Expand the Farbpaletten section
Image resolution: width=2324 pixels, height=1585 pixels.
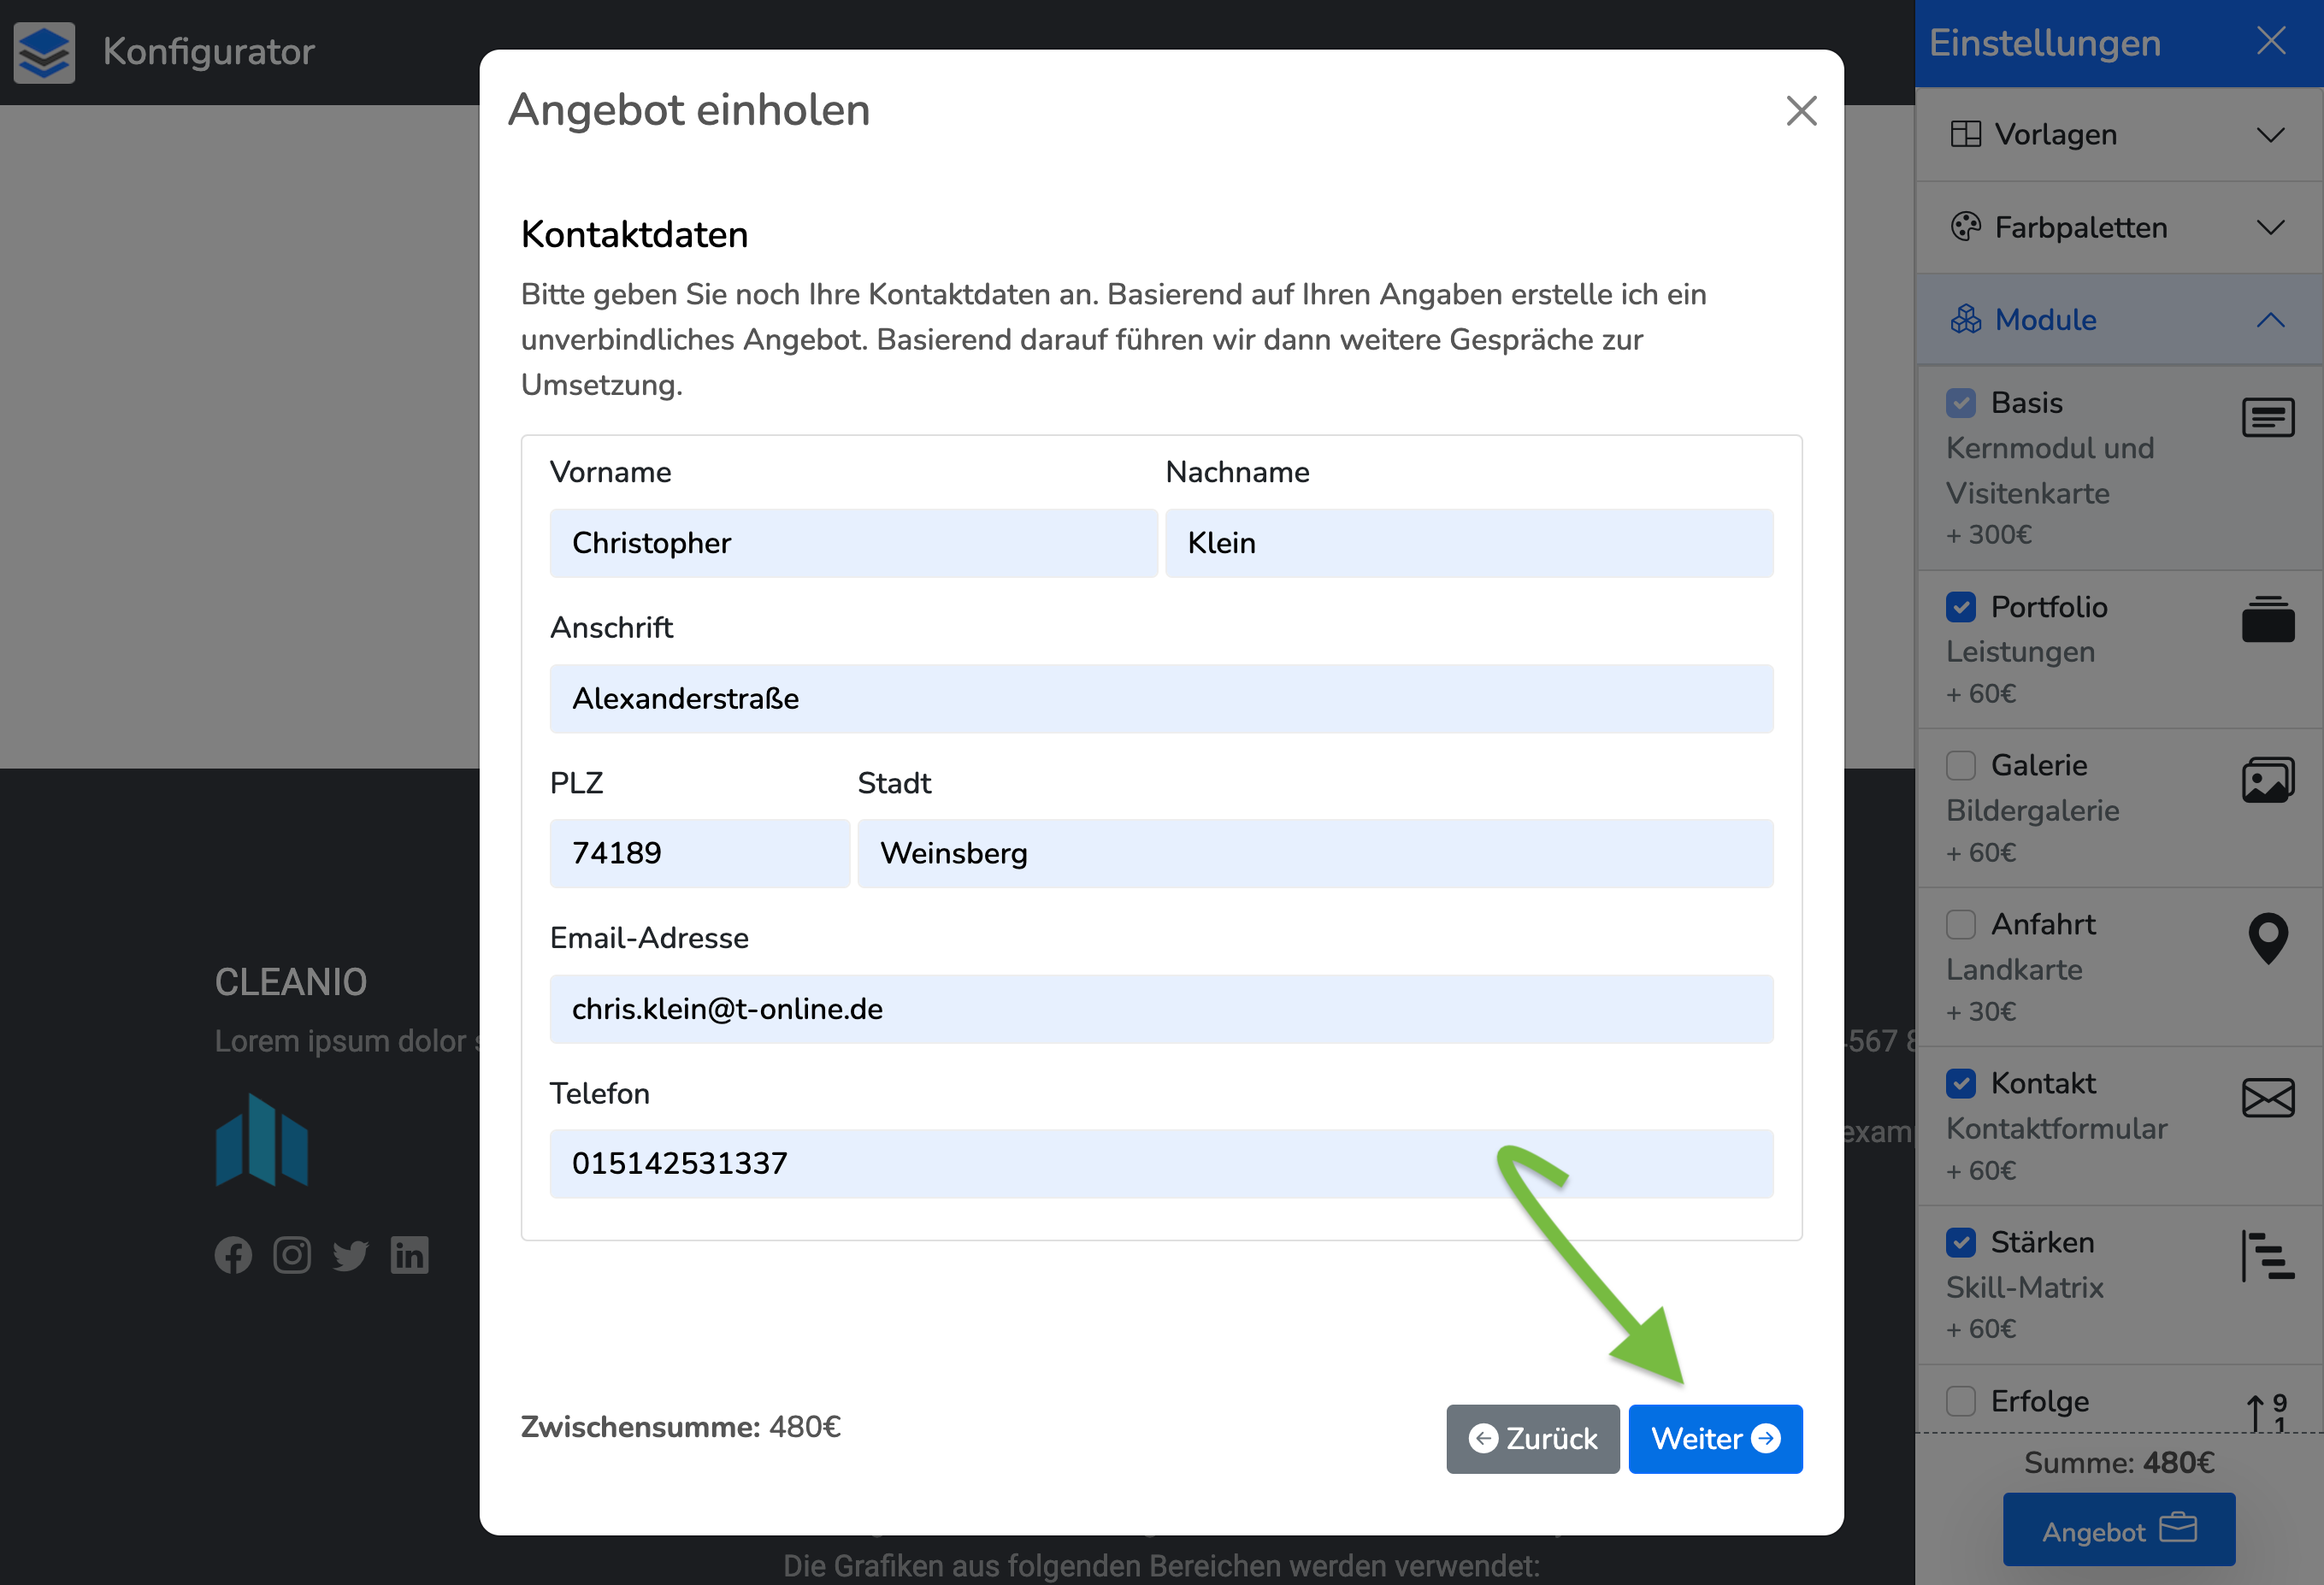[x=2118, y=227]
